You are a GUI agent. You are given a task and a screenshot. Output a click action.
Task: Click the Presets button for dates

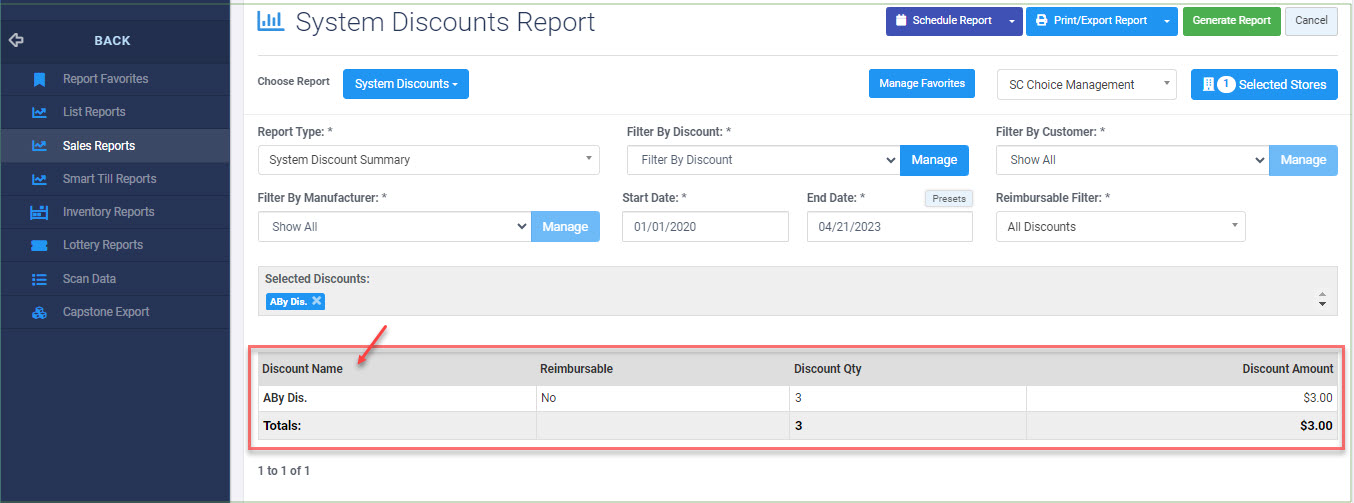point(948,199)
